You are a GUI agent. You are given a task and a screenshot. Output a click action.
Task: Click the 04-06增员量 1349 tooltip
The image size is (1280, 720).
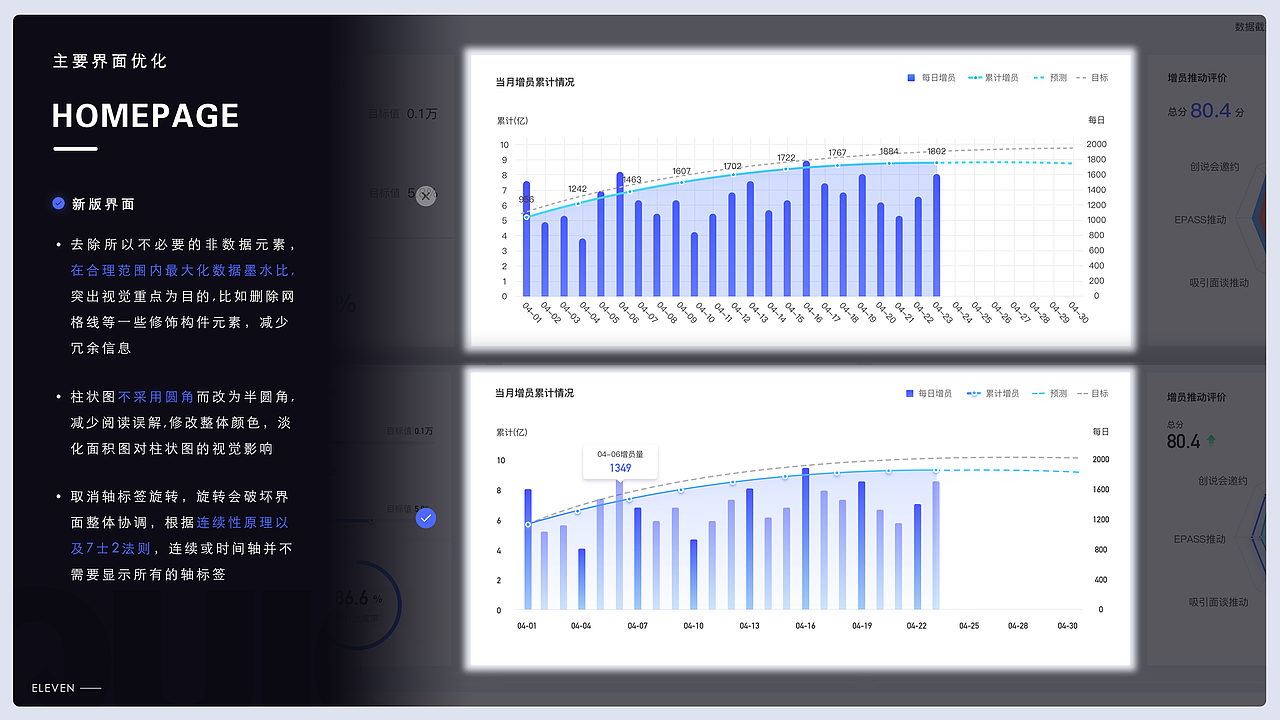pyautogui.click(x=620, y=461)
